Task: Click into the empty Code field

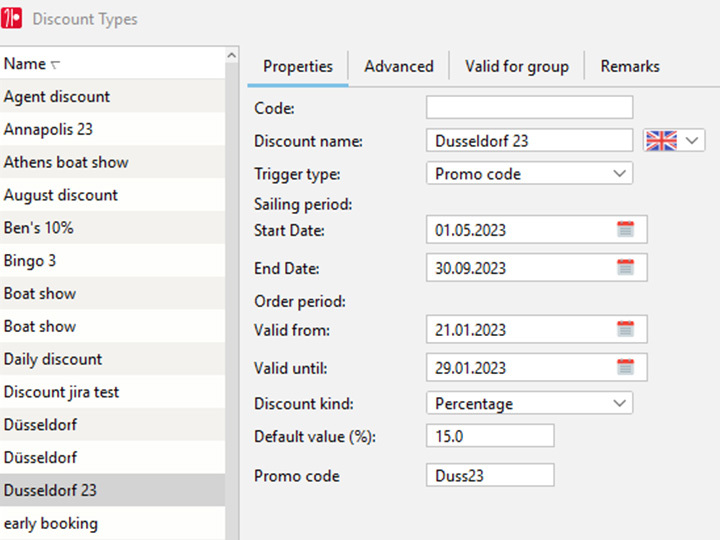Action: click(529, 107)
